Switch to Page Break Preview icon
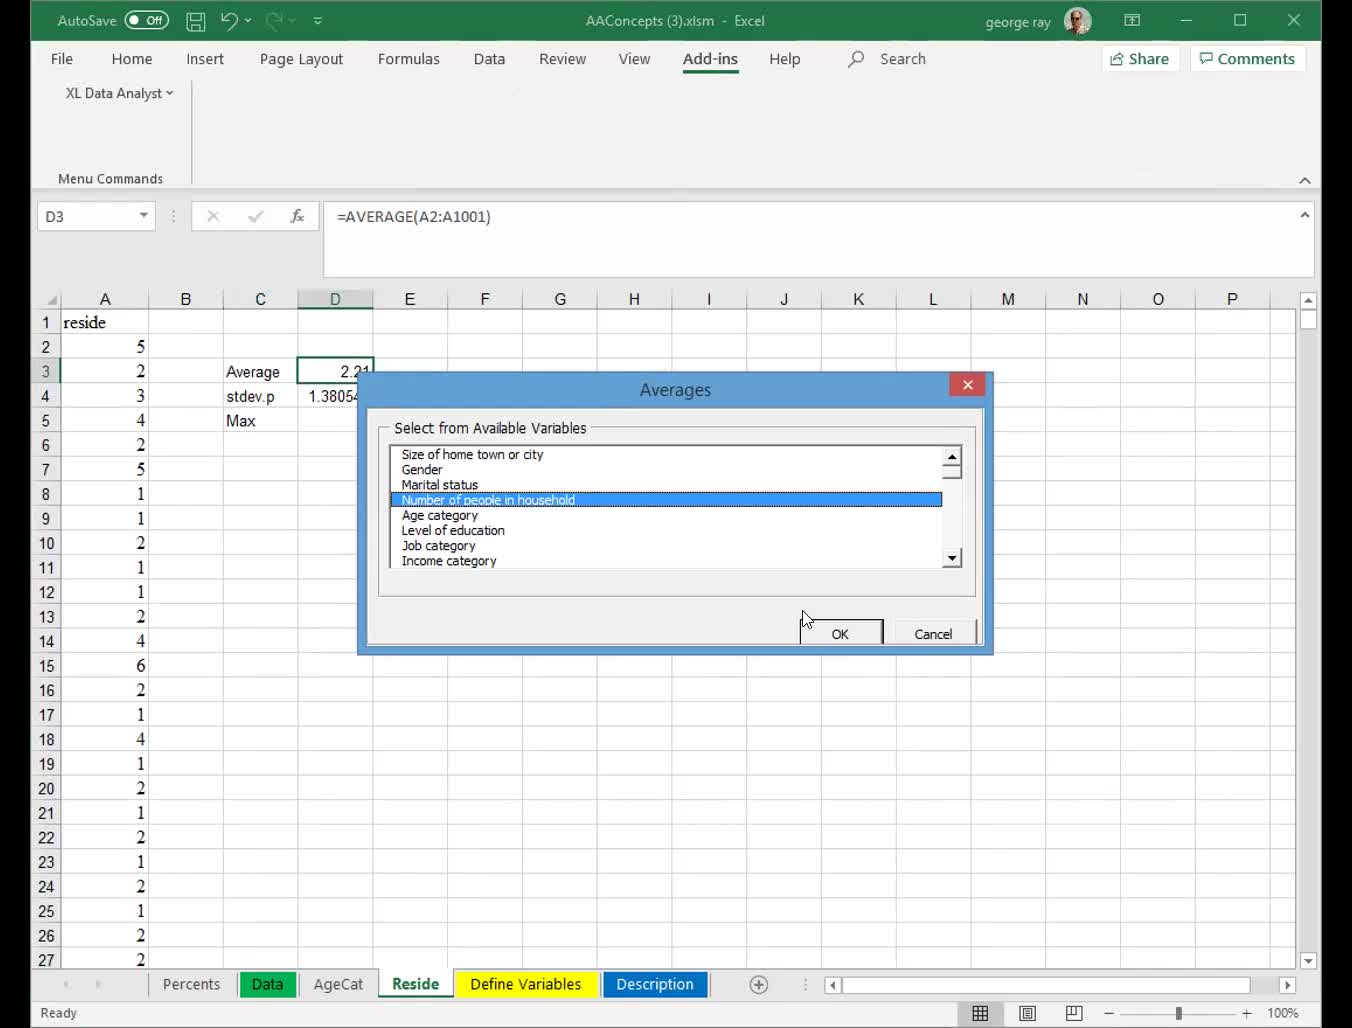 click(x=1074, y=1013)
